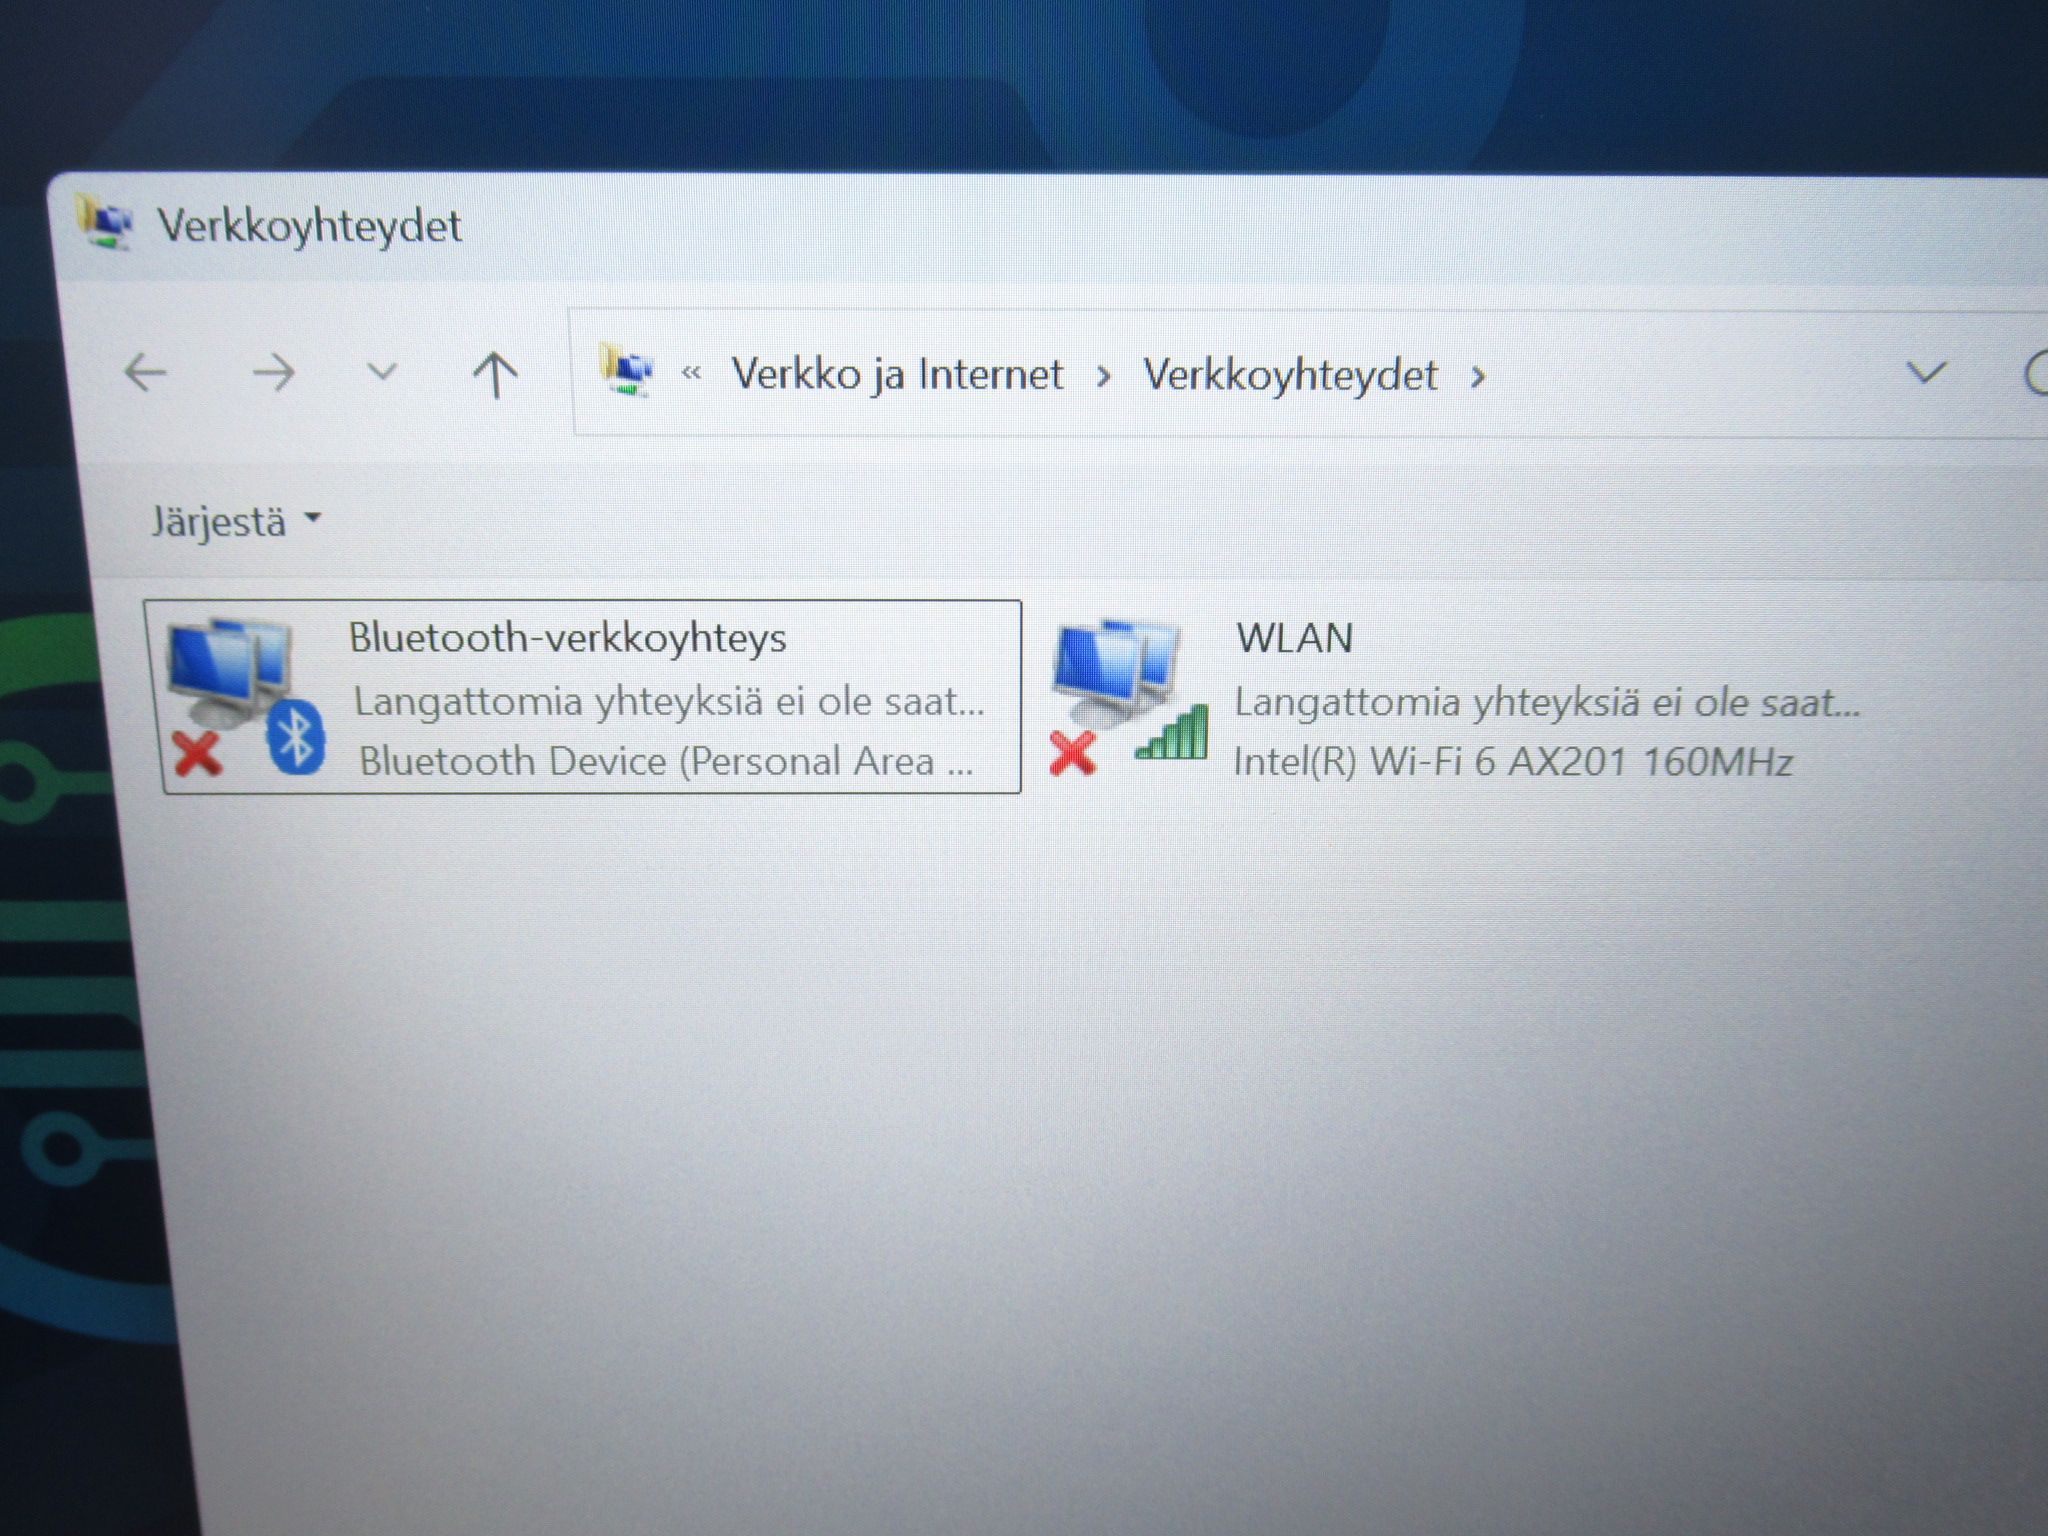The image size is (2048, 1536).
Task: Expand hidden breadcrumb path double chevron
Action: click(x=691, y=375)
